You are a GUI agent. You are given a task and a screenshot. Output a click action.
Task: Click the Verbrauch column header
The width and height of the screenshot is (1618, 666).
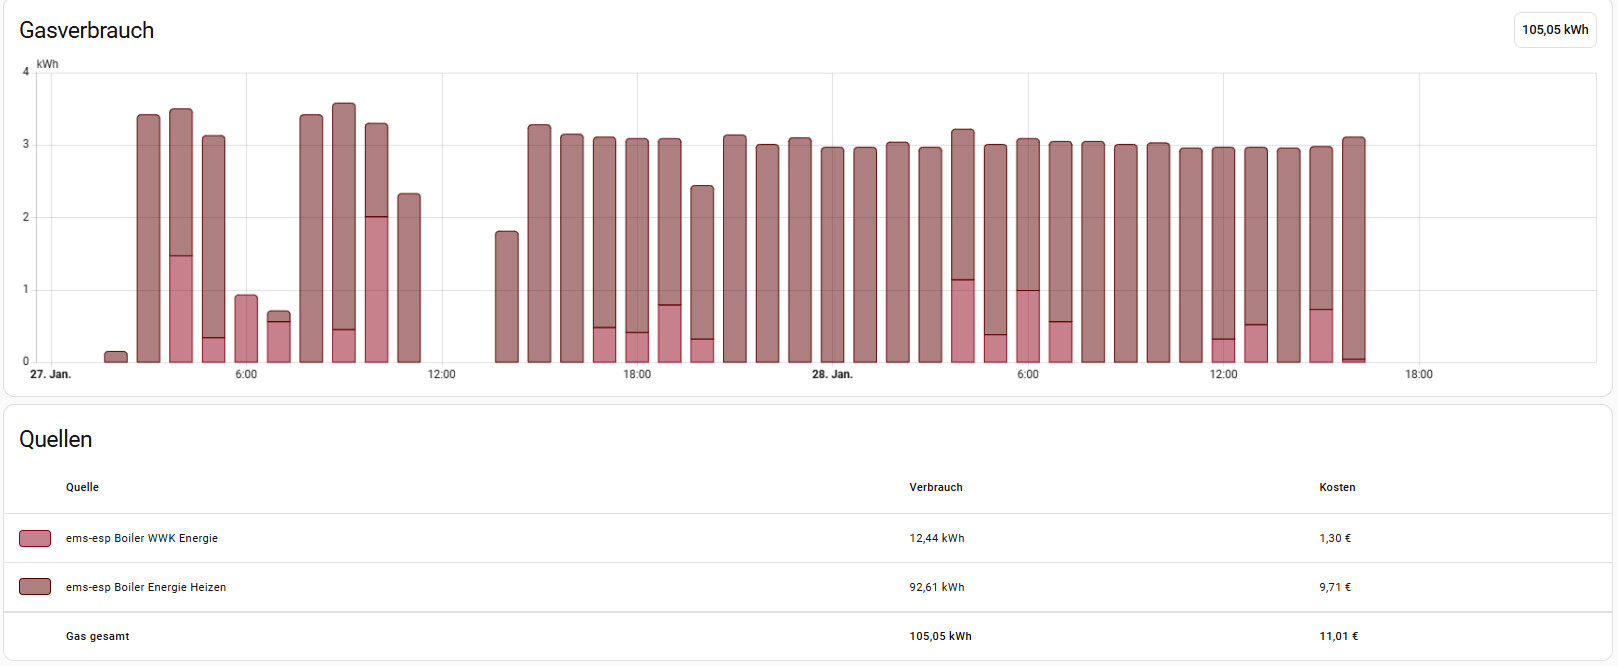935,487
